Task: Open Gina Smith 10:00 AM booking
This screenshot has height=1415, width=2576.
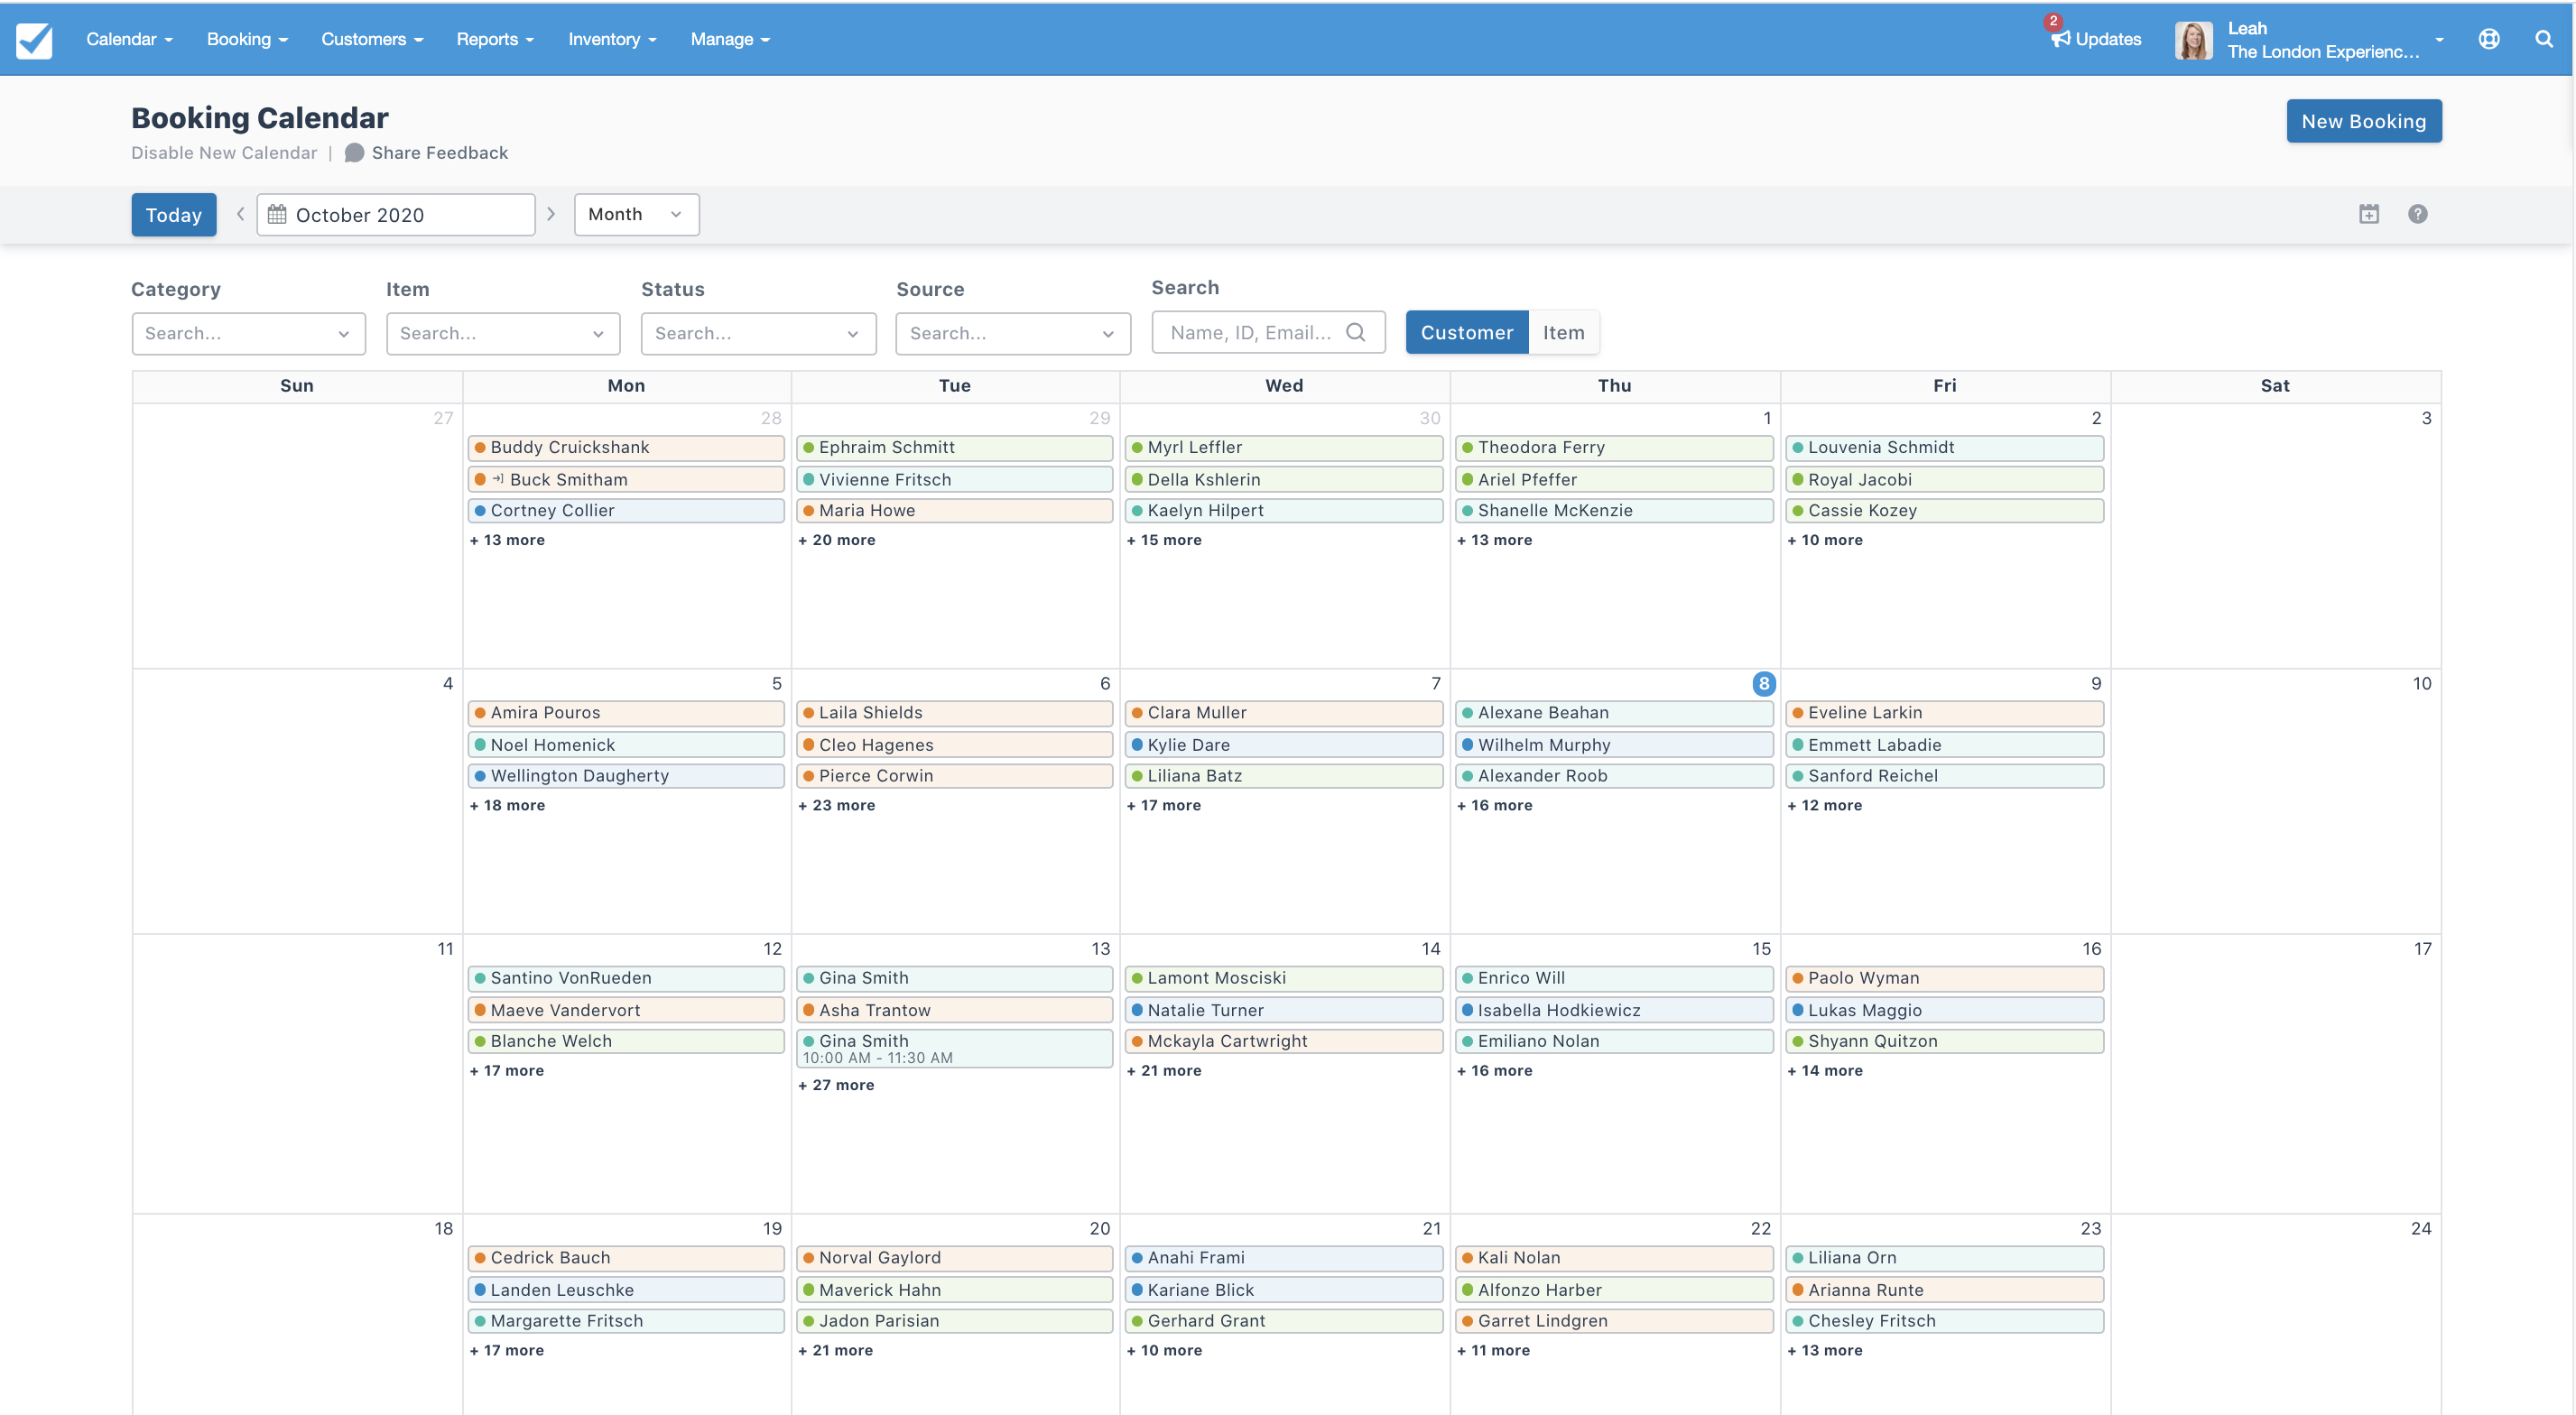Action: 955,1048
